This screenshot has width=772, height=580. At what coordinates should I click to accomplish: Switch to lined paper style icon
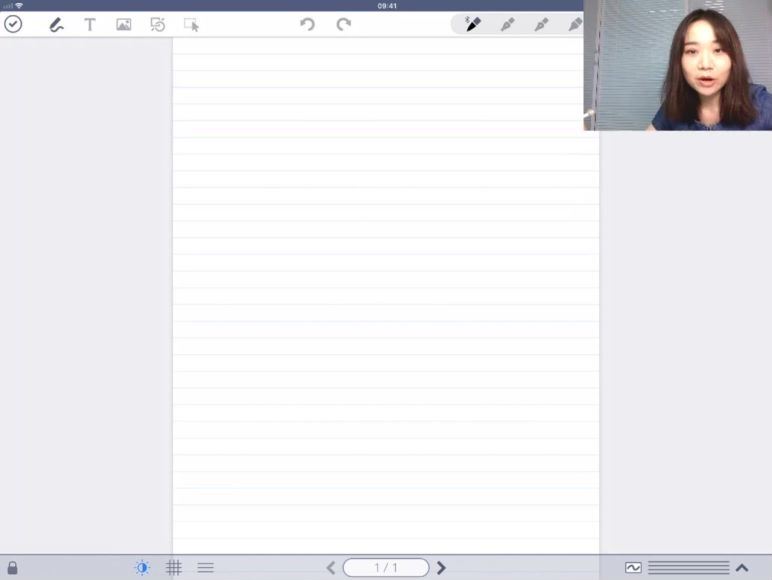(205, 568)
